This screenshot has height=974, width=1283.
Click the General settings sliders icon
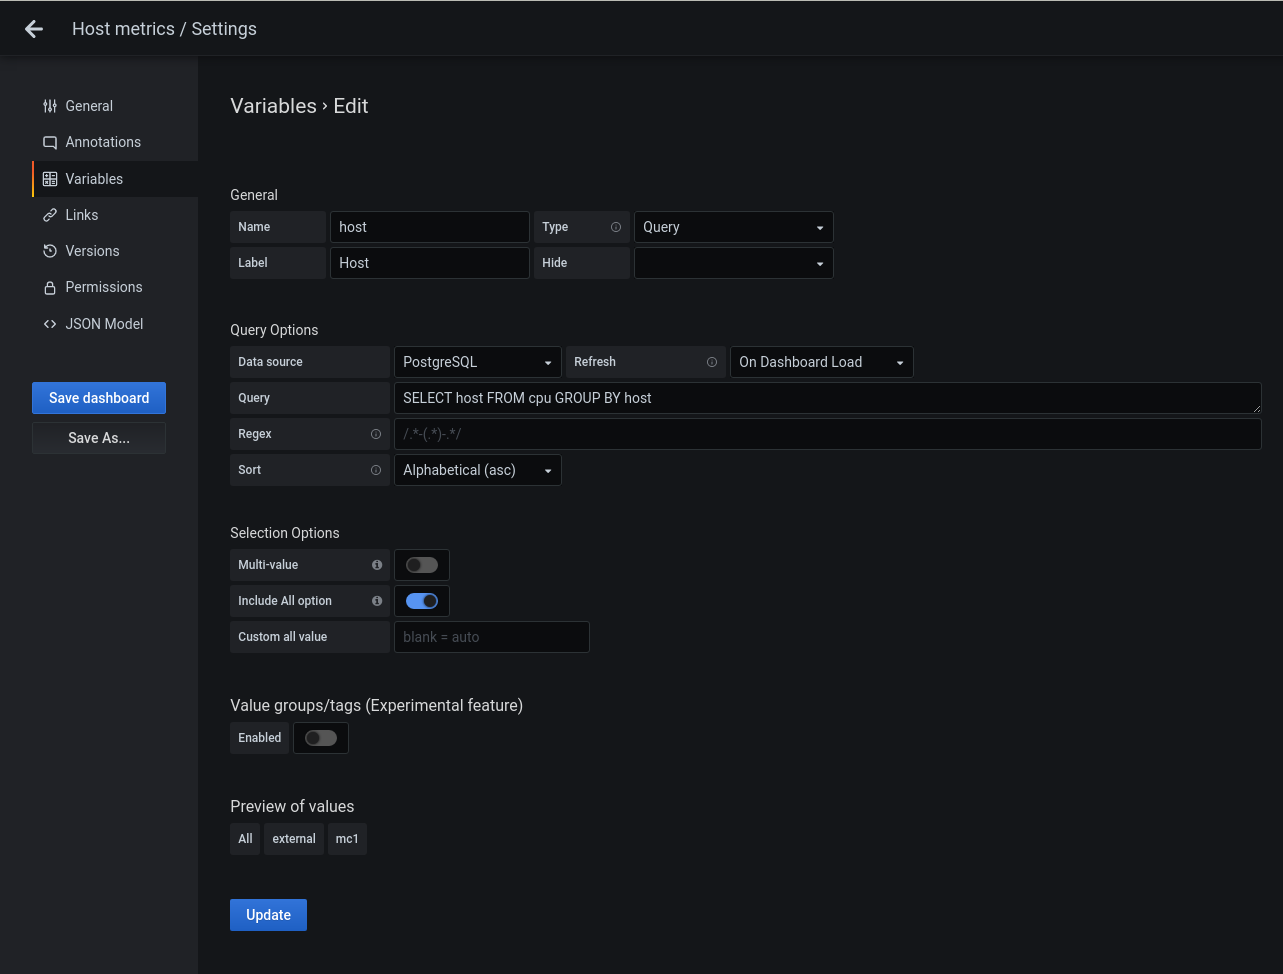50,106
